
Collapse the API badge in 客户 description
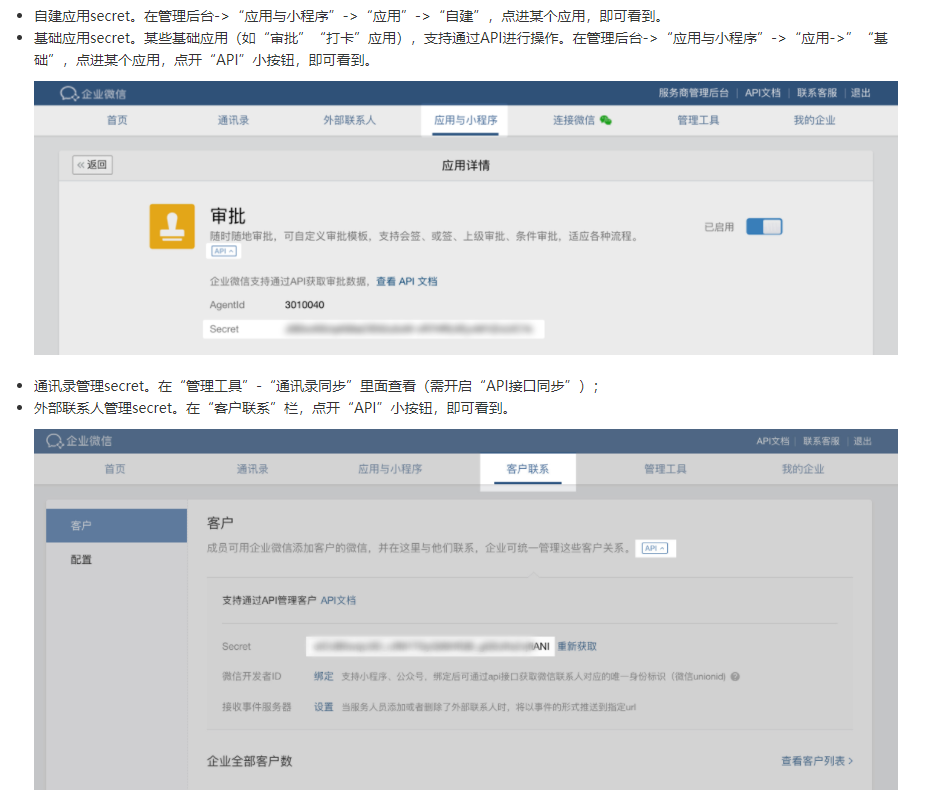pyautogui.click(x=655, y=548)
